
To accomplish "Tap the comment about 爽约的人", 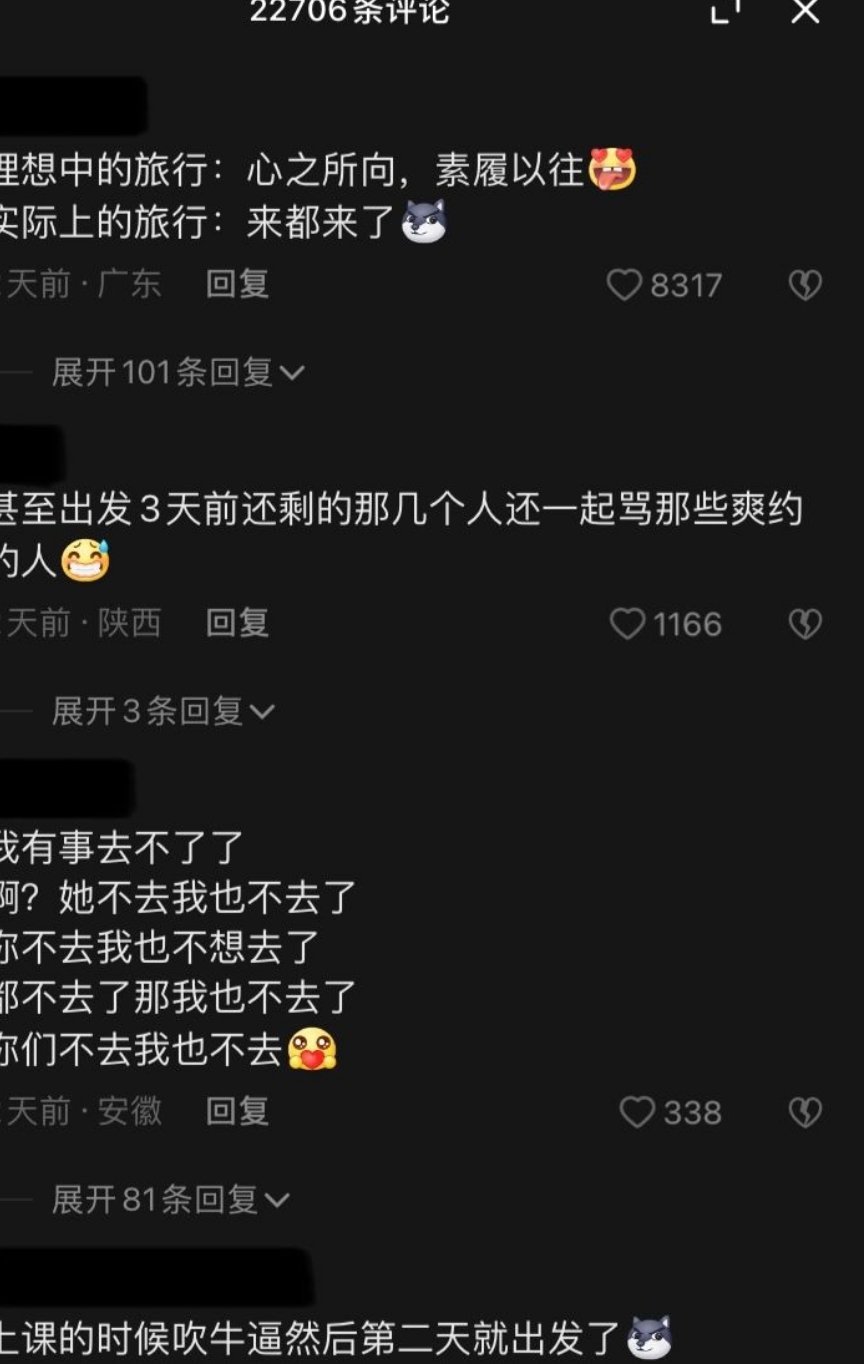I will click(400, 535).
